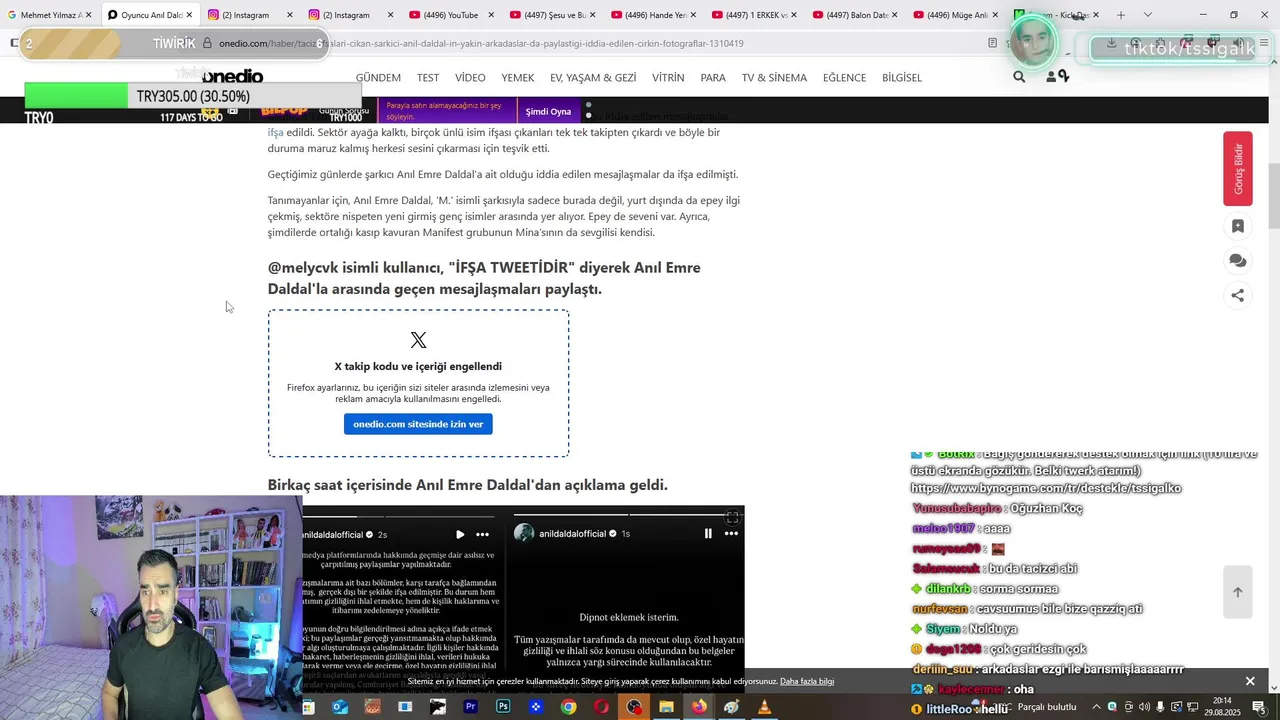Viewport: 1280px width, 720px height.
Task: Open the BİLGİSEL menu item
Action: point(902,78)
